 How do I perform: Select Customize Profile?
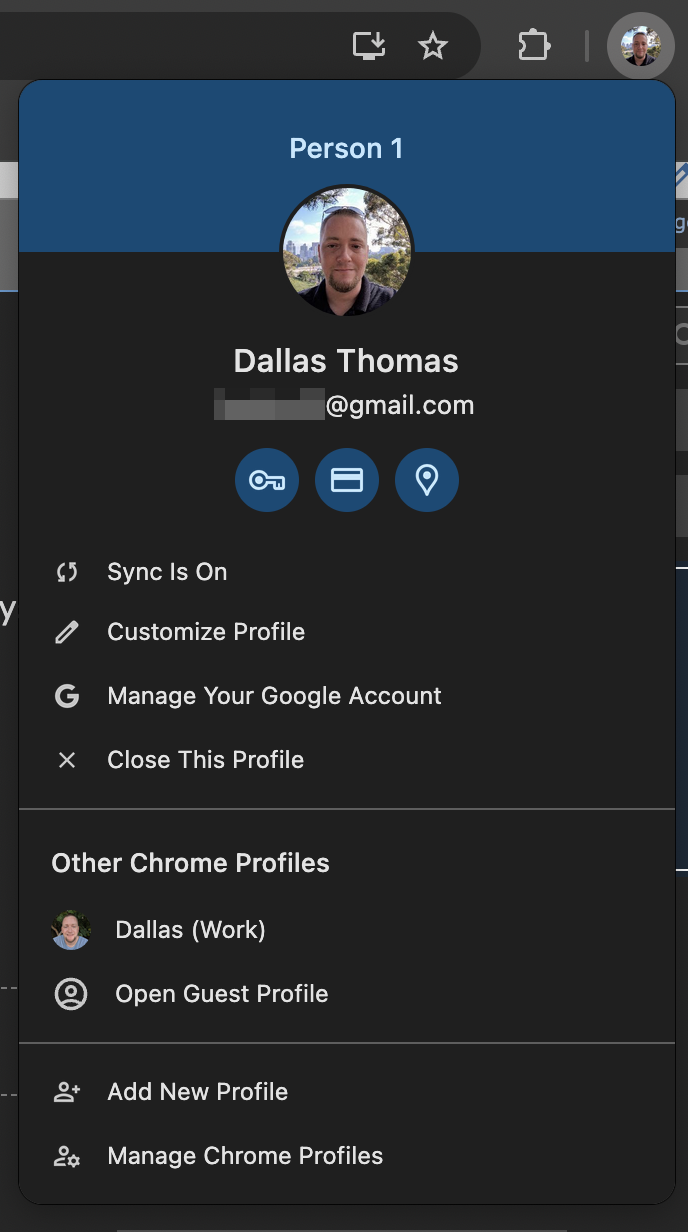pos(206,633)
